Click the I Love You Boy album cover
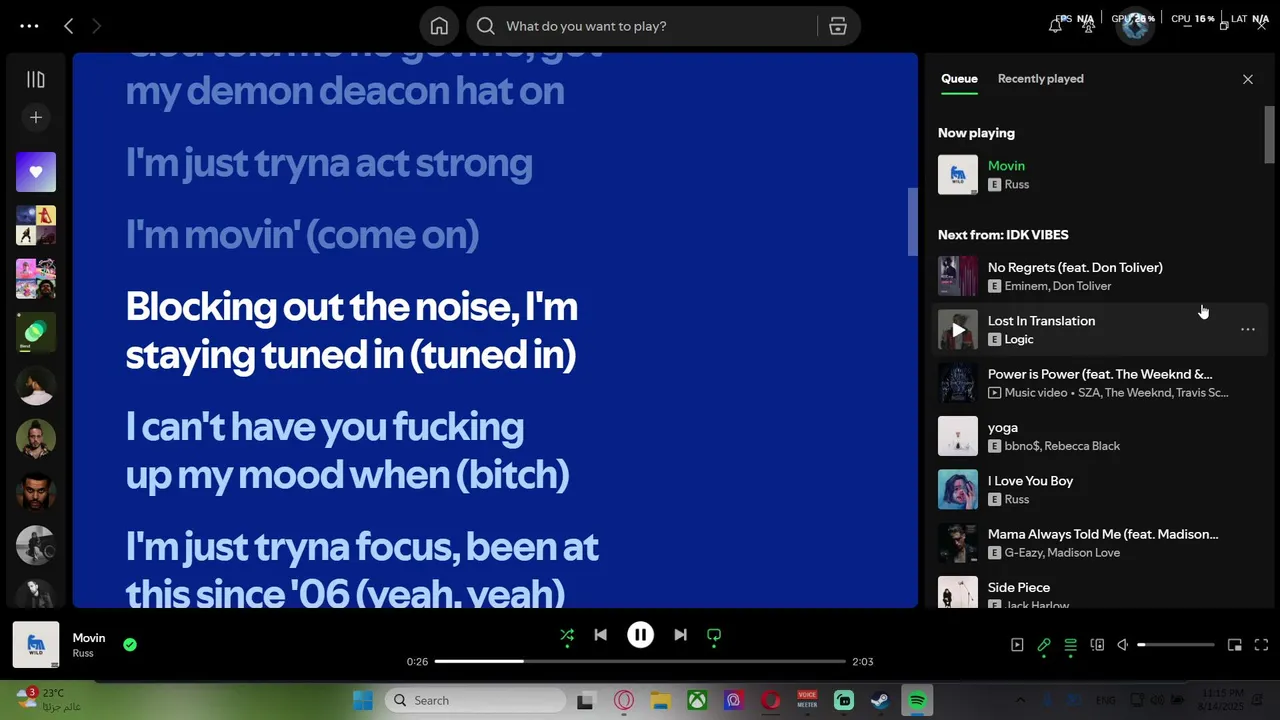The height and width of the screenshot is (720, 1280). [958, 489]
